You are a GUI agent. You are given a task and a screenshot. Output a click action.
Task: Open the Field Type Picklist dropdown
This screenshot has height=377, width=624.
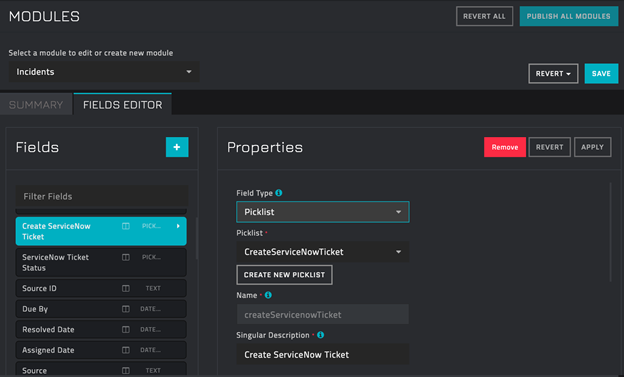click(323, 212)
